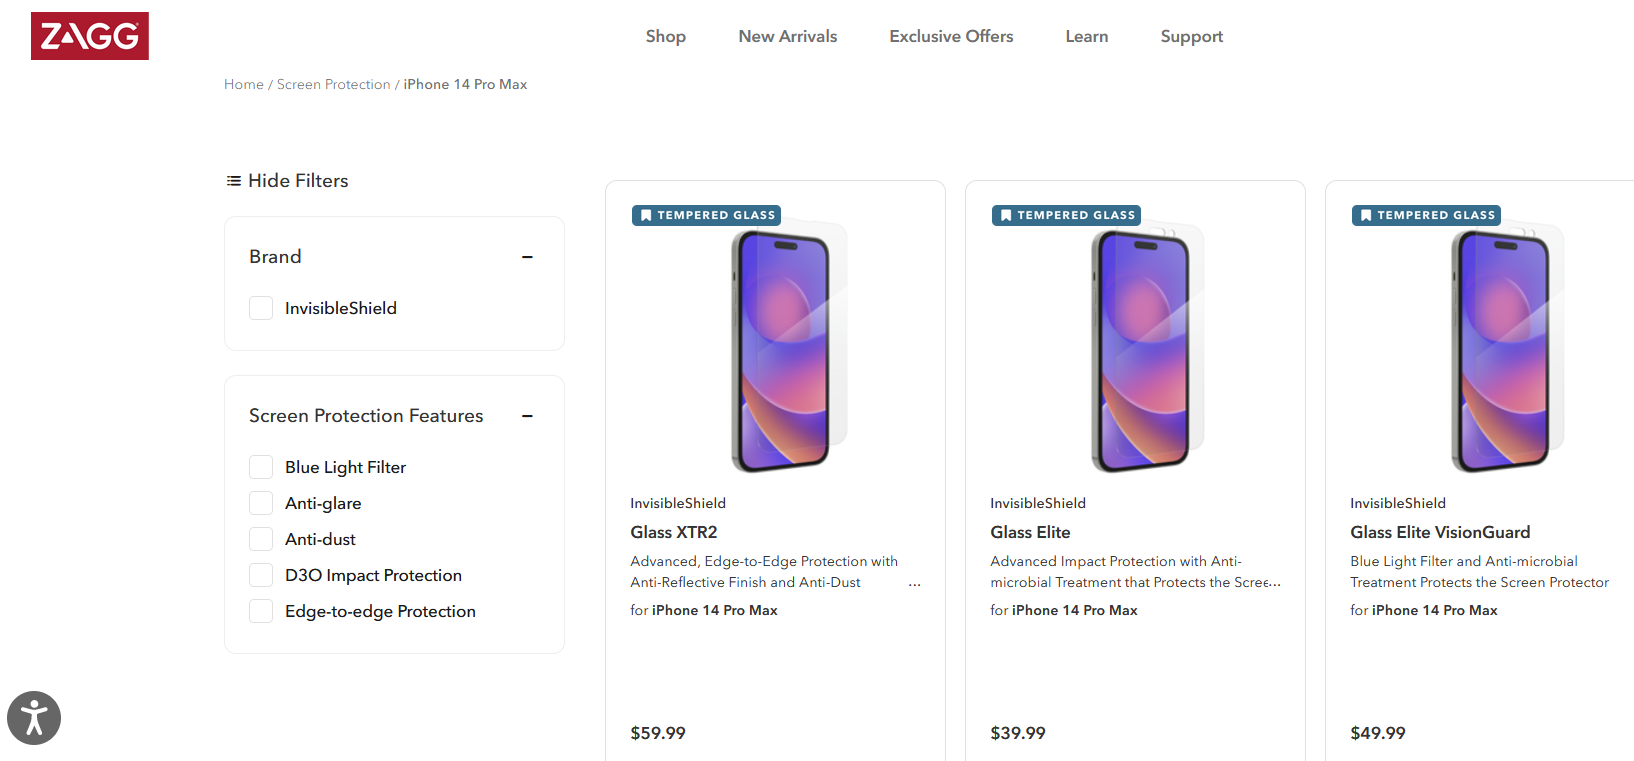Open the accessibility options widget
Image resolution: width=1634 pixels, height=761 pixels.
click(x=33, y=717)
